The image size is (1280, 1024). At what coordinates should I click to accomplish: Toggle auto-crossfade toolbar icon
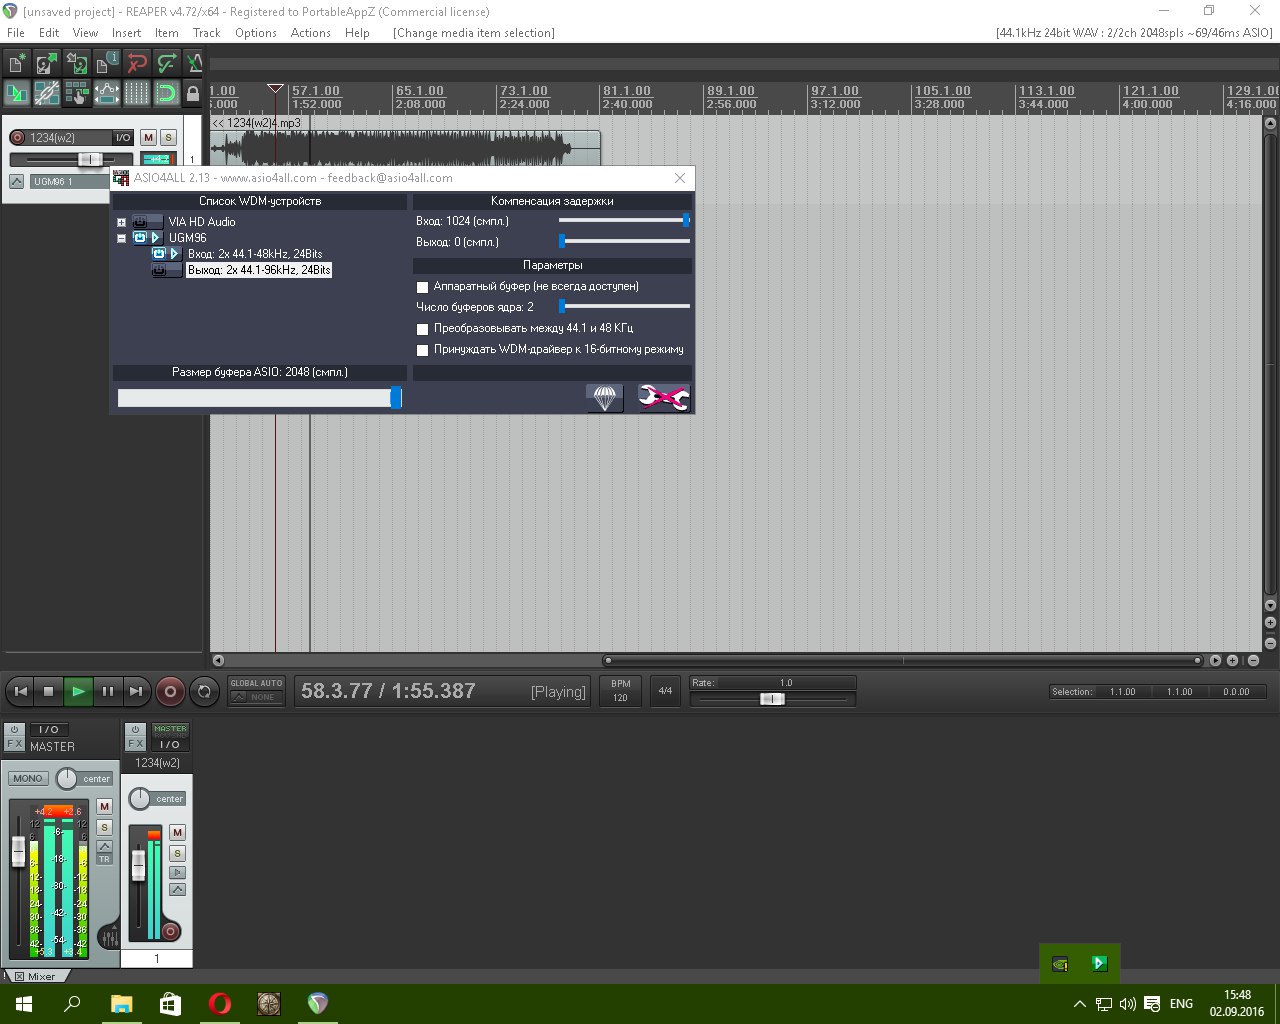coord(17,93)
